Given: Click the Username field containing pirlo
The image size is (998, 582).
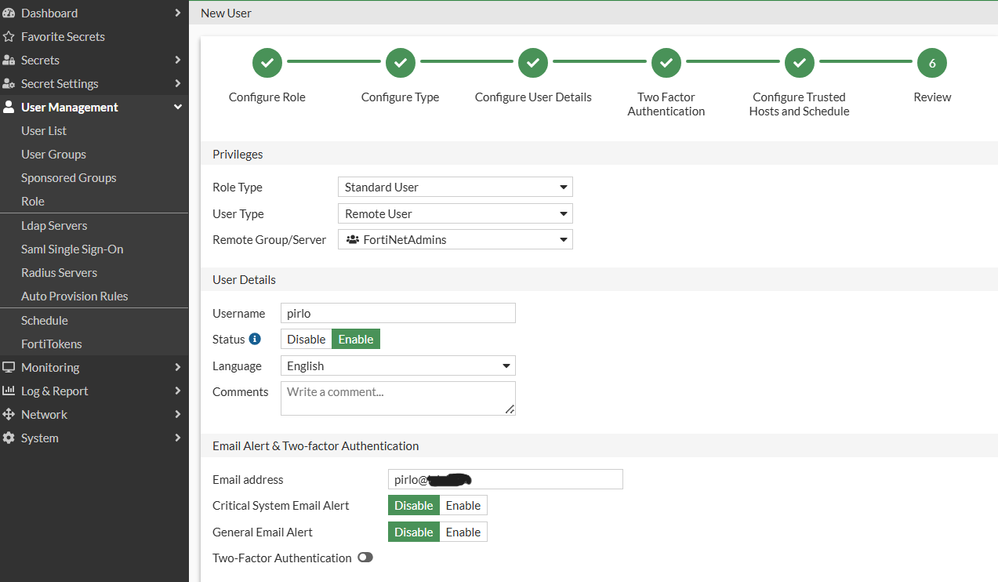Looking at the screenshot, I should (x=398, y=313).
